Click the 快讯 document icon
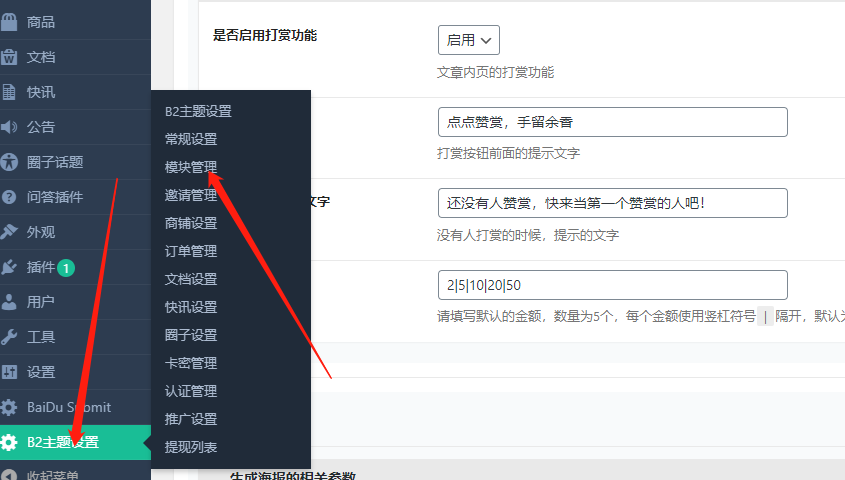 10,92
